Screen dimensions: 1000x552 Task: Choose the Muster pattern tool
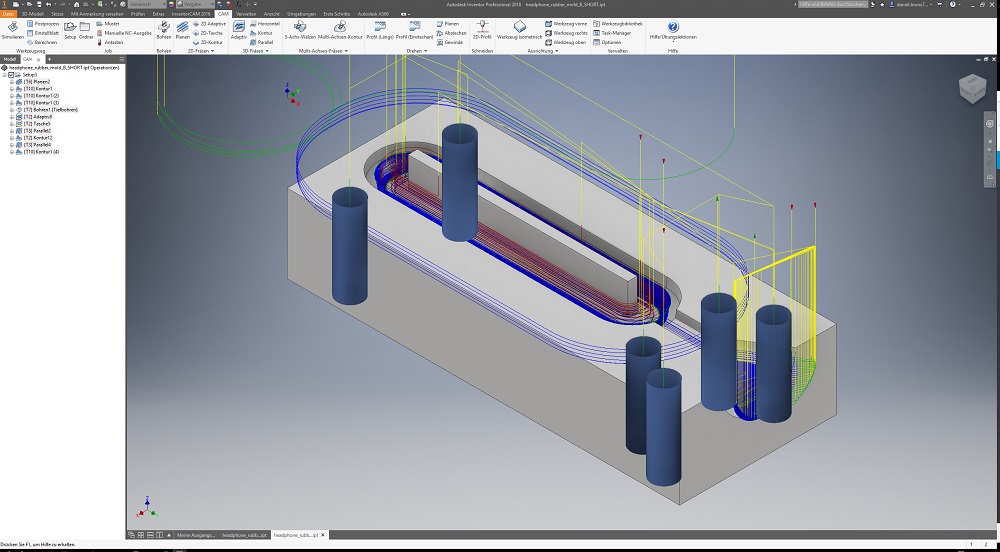coord(108,24)
